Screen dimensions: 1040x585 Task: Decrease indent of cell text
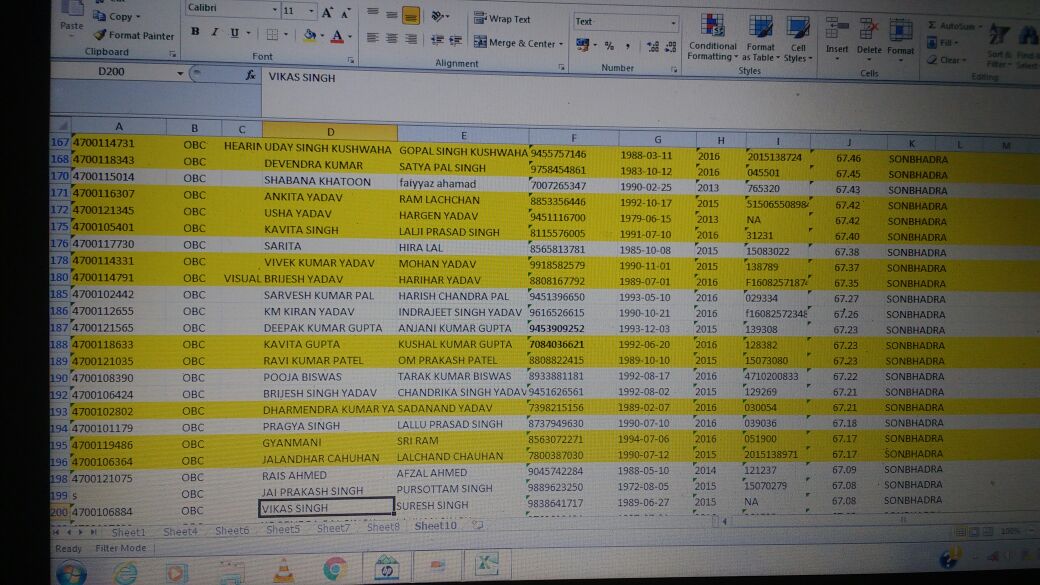pos(436,40)
